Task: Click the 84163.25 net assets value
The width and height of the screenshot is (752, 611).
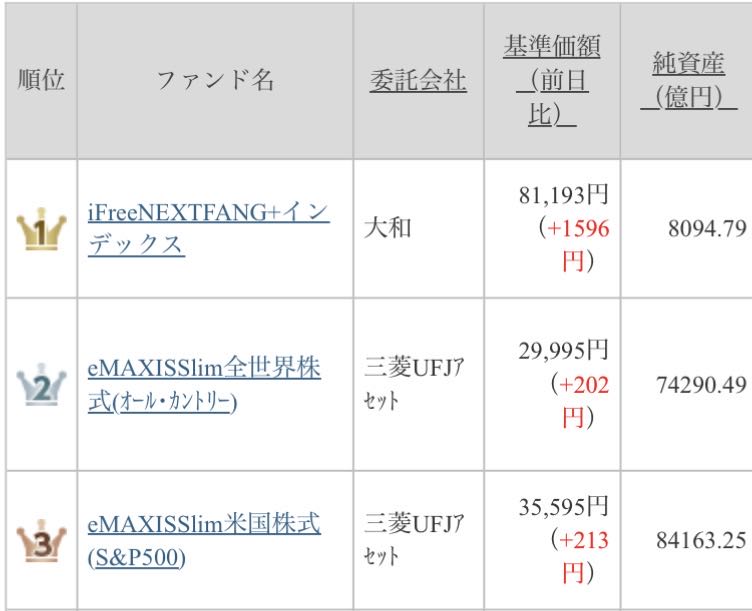Action: tap(701, 540)
